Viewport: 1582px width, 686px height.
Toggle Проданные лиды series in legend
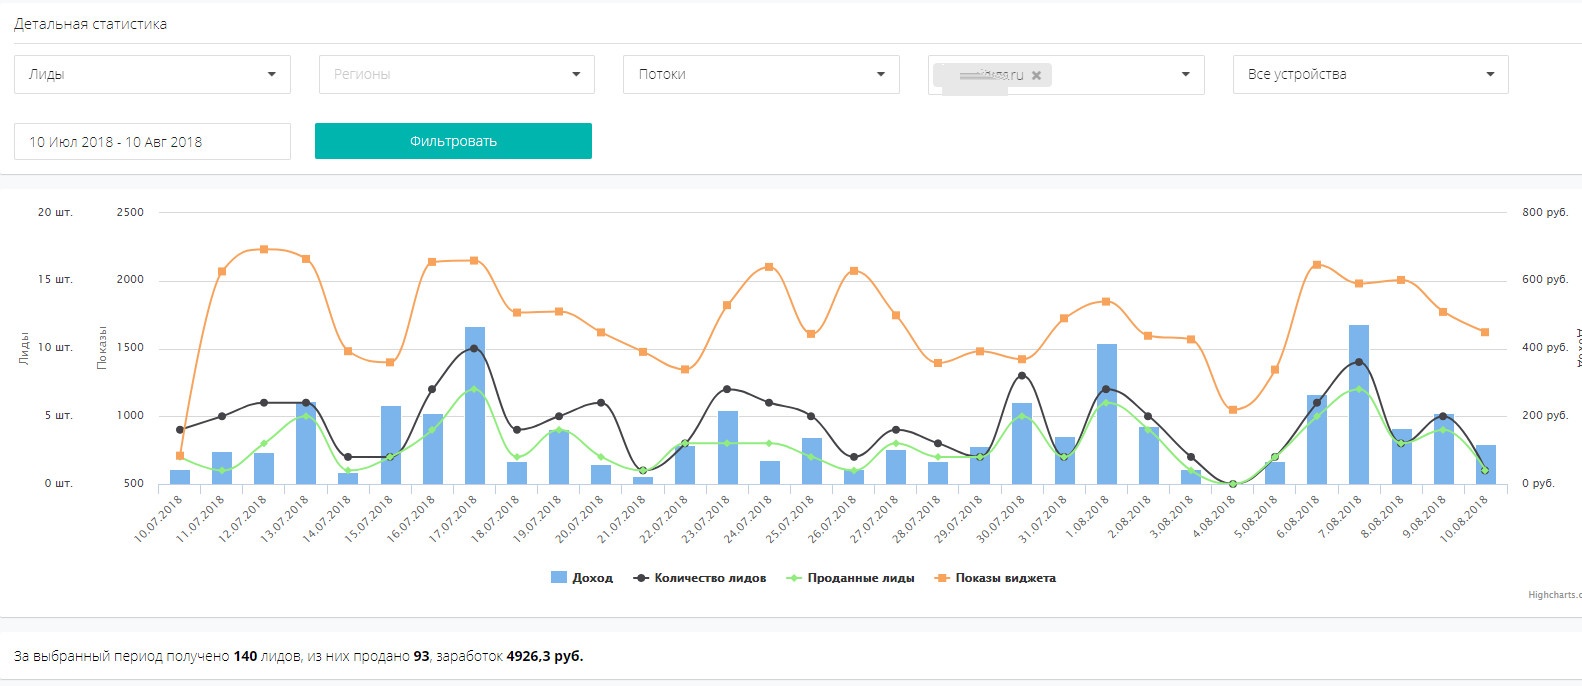coord(860,578)
